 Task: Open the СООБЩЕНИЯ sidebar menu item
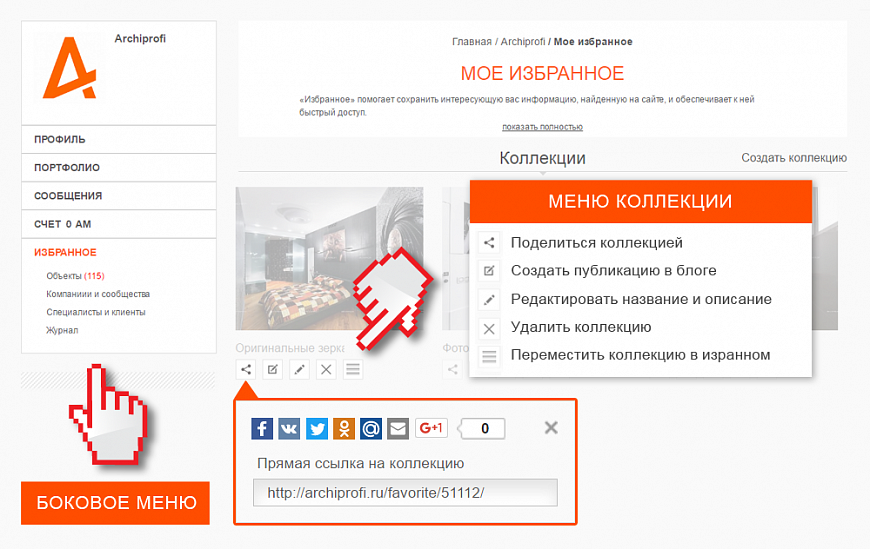tap(68, 196)
